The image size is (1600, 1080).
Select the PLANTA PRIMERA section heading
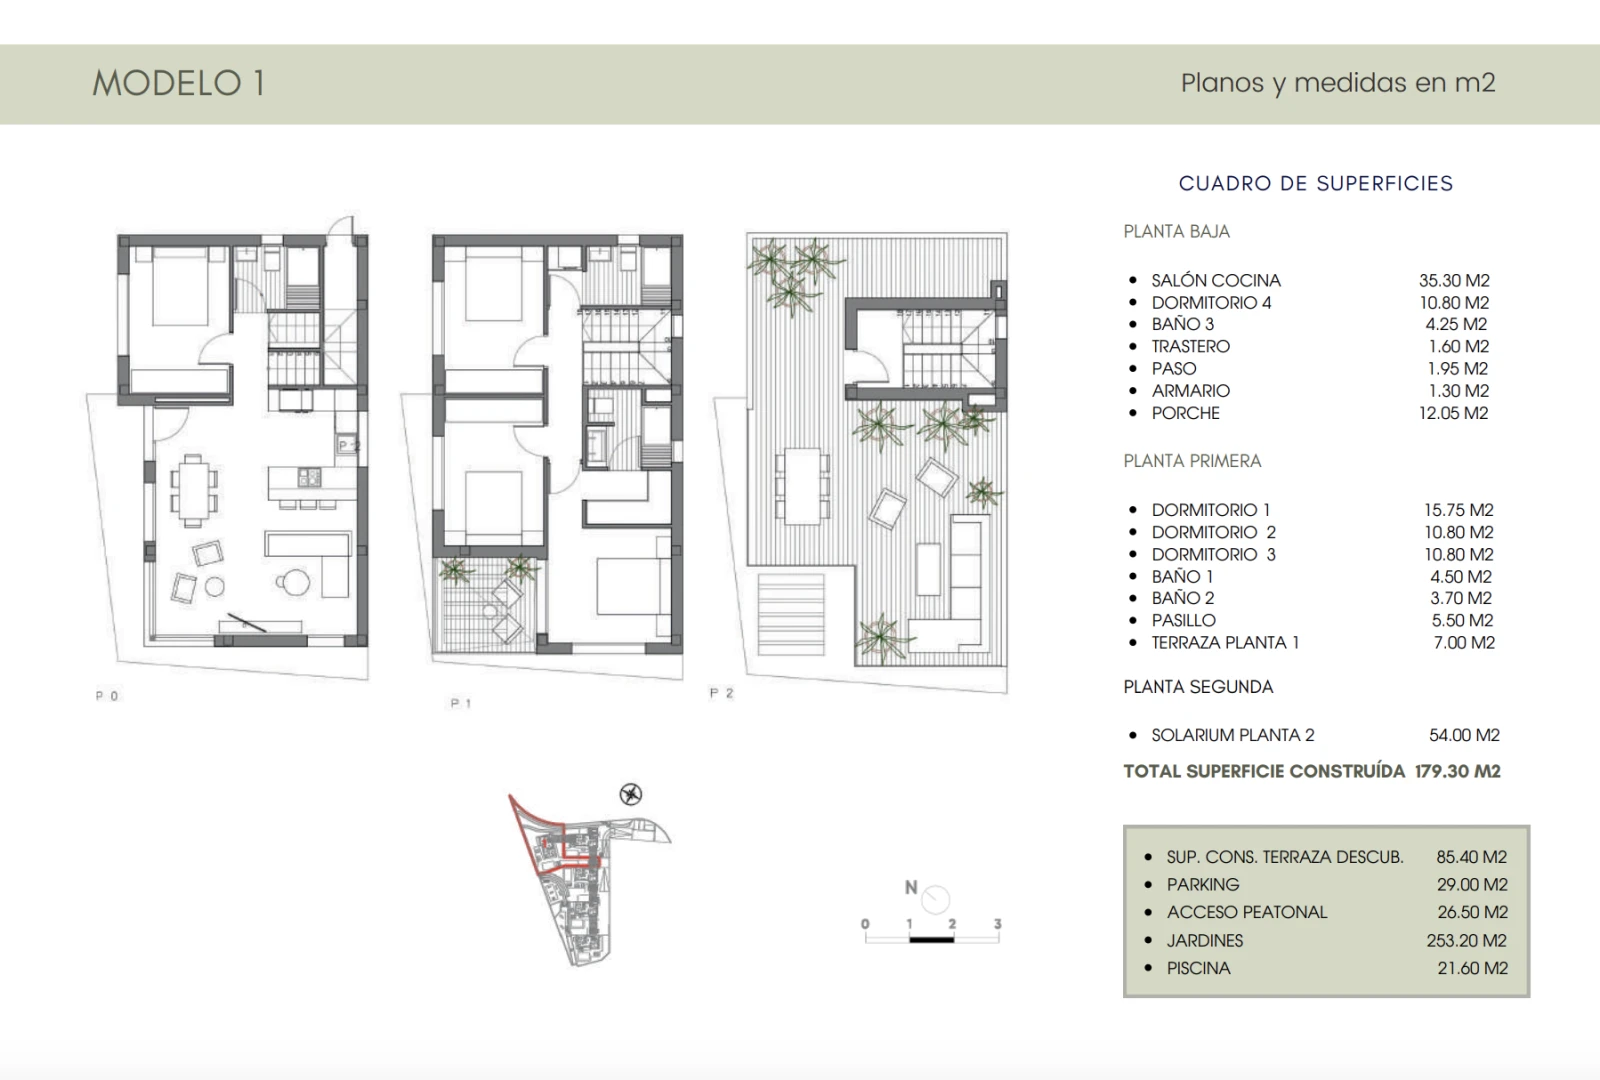1192,461
